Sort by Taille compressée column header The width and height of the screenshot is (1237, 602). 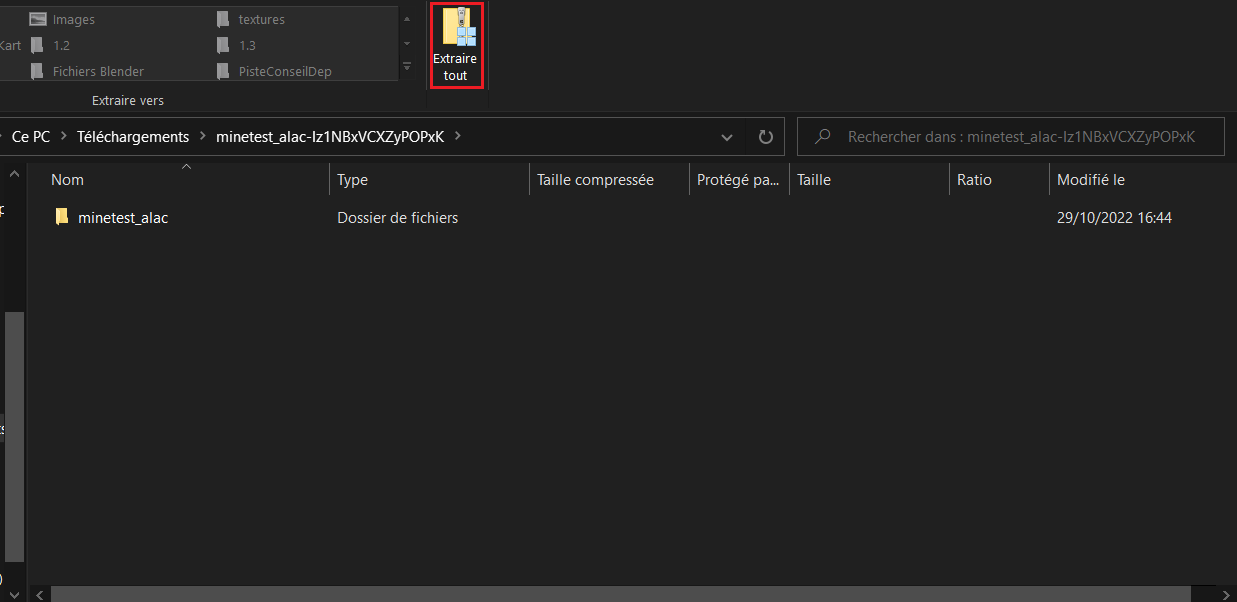pyautogui.click(x=595, y=180)
